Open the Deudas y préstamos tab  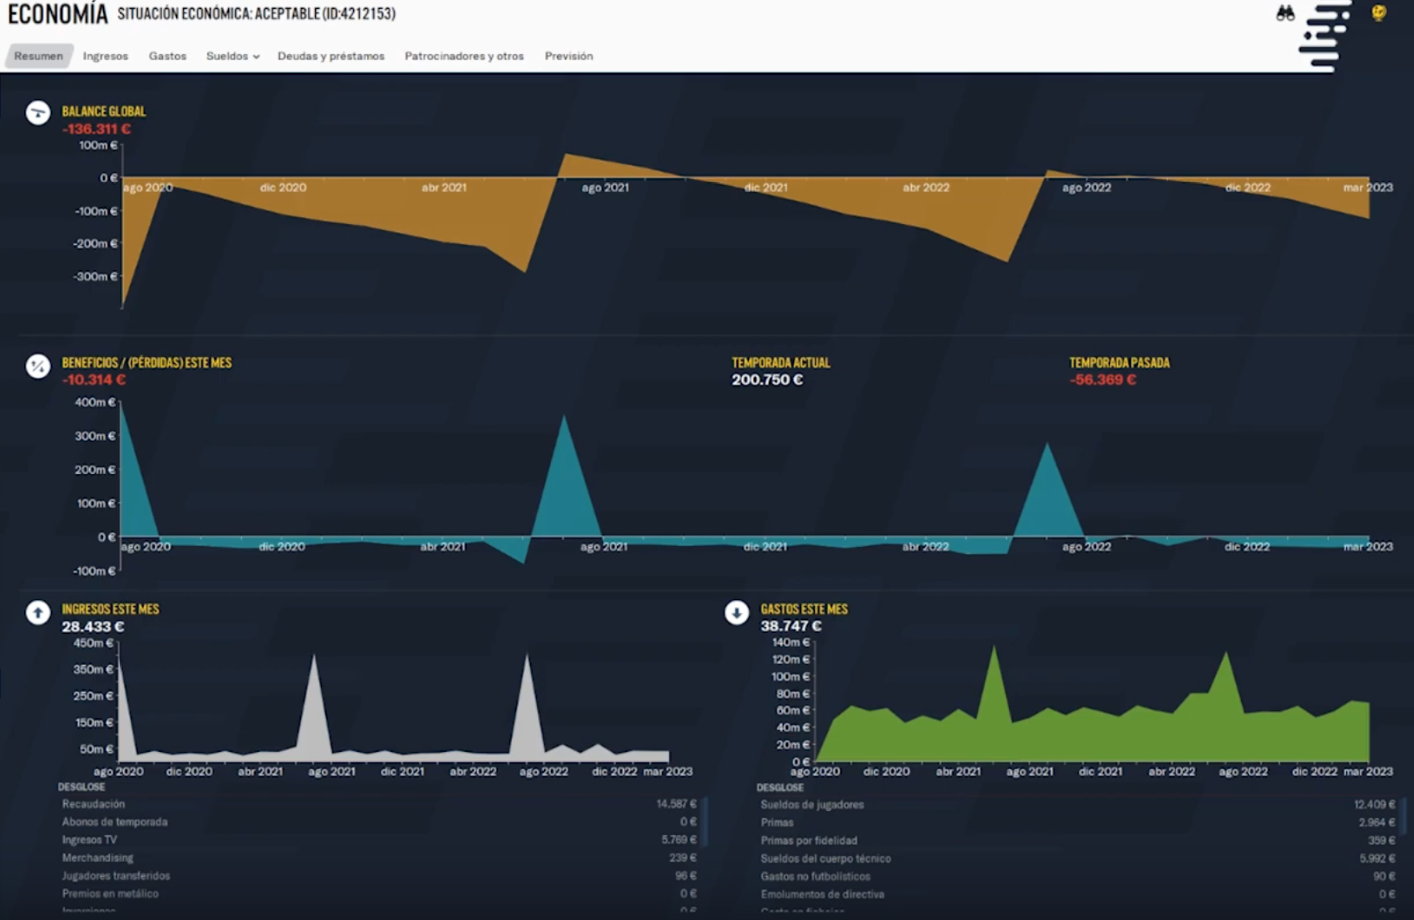(x=331, y=56)
